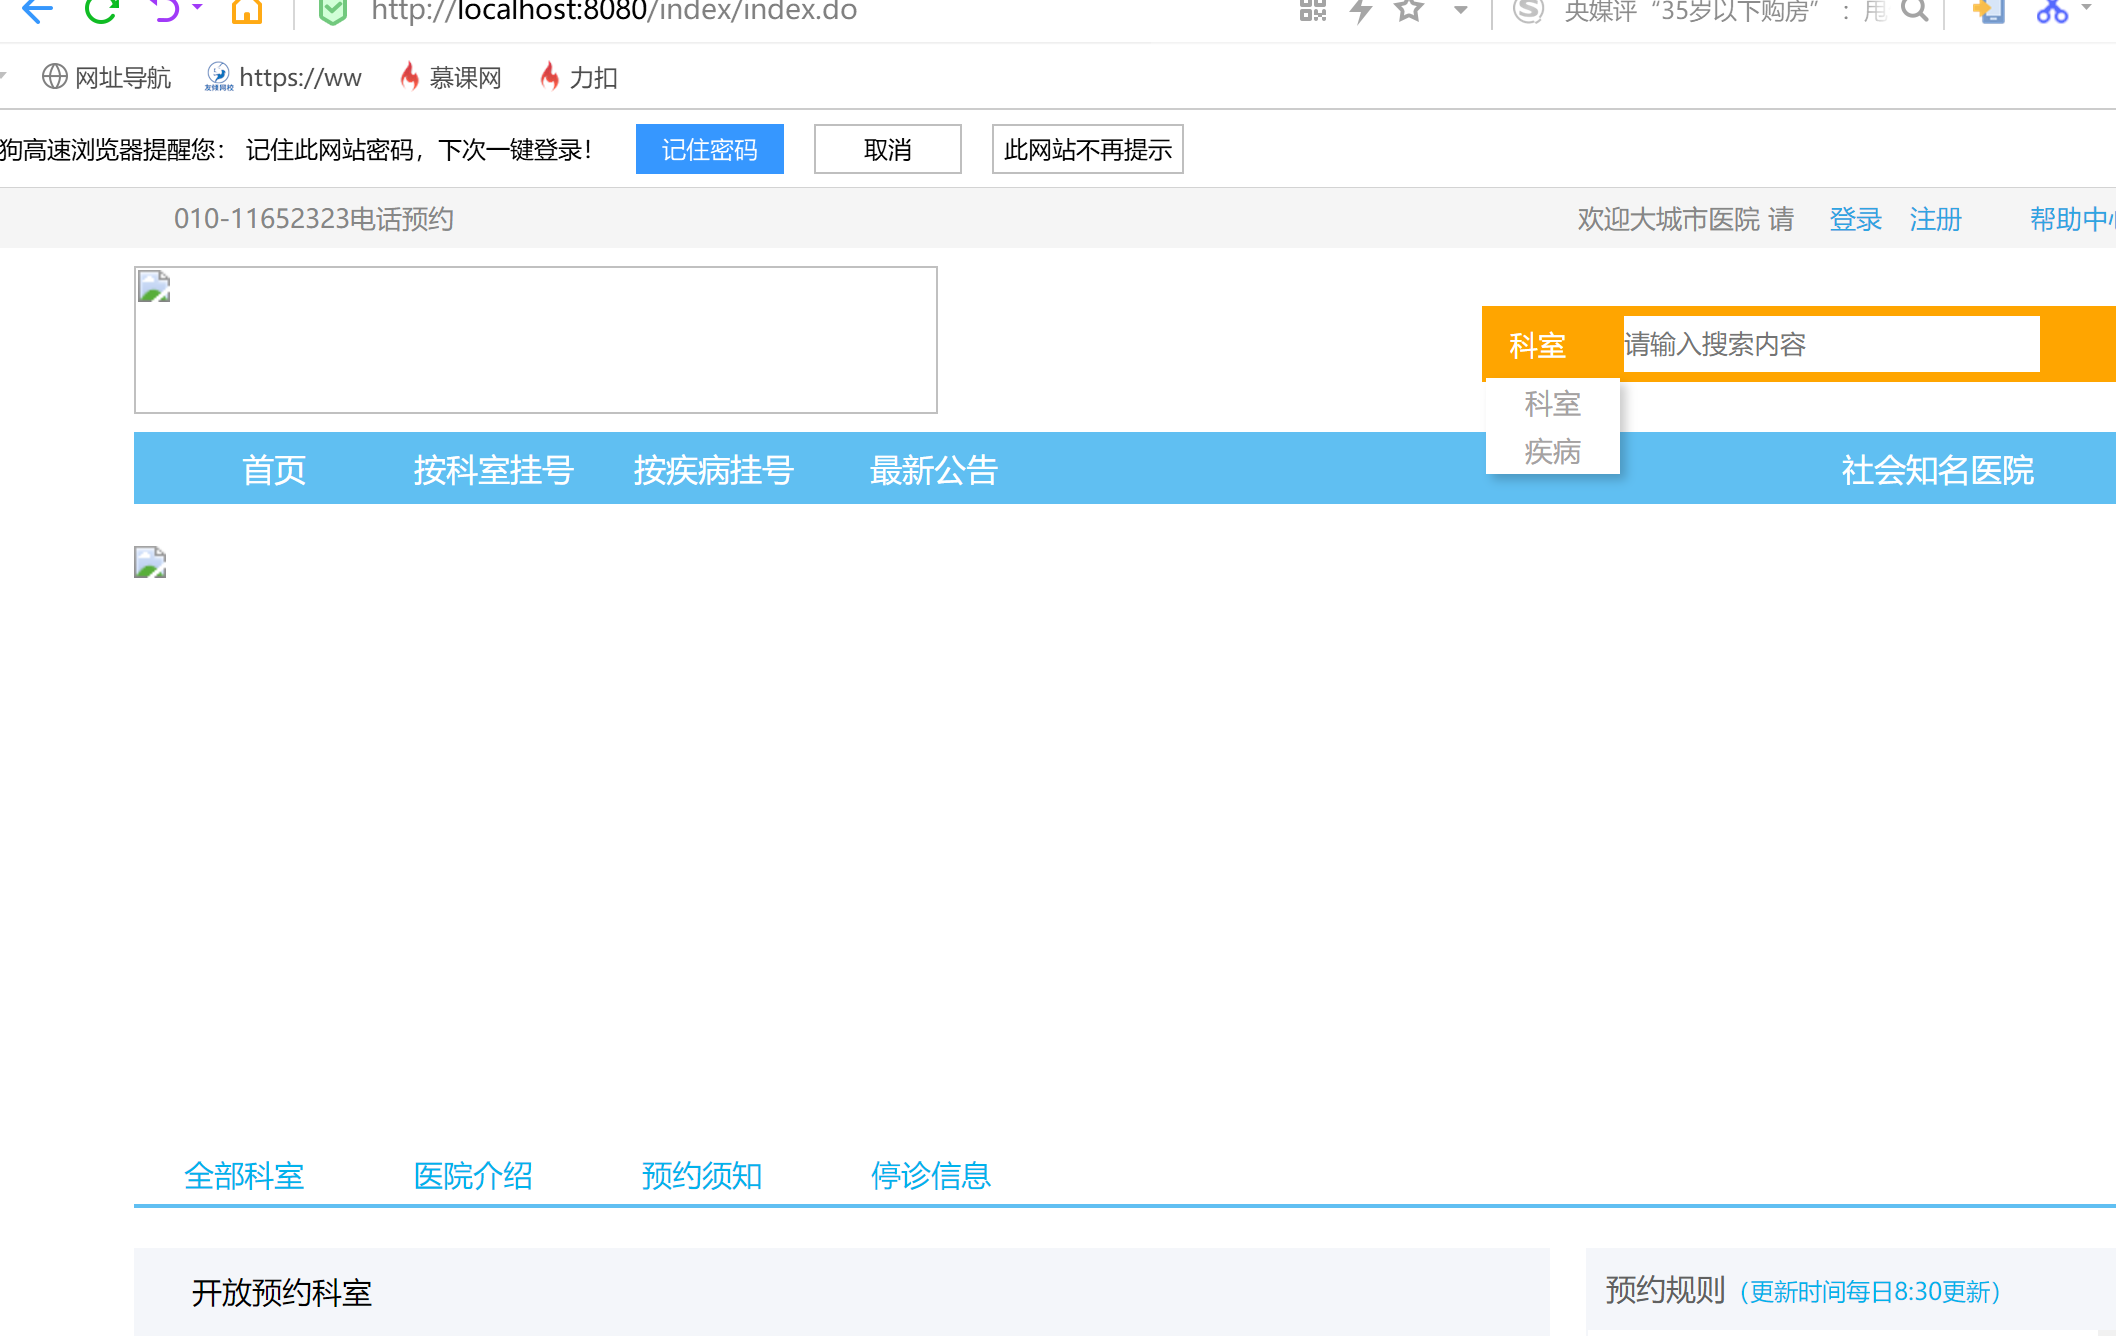Click the lightning speed-mode icon

pos(1361,10)
